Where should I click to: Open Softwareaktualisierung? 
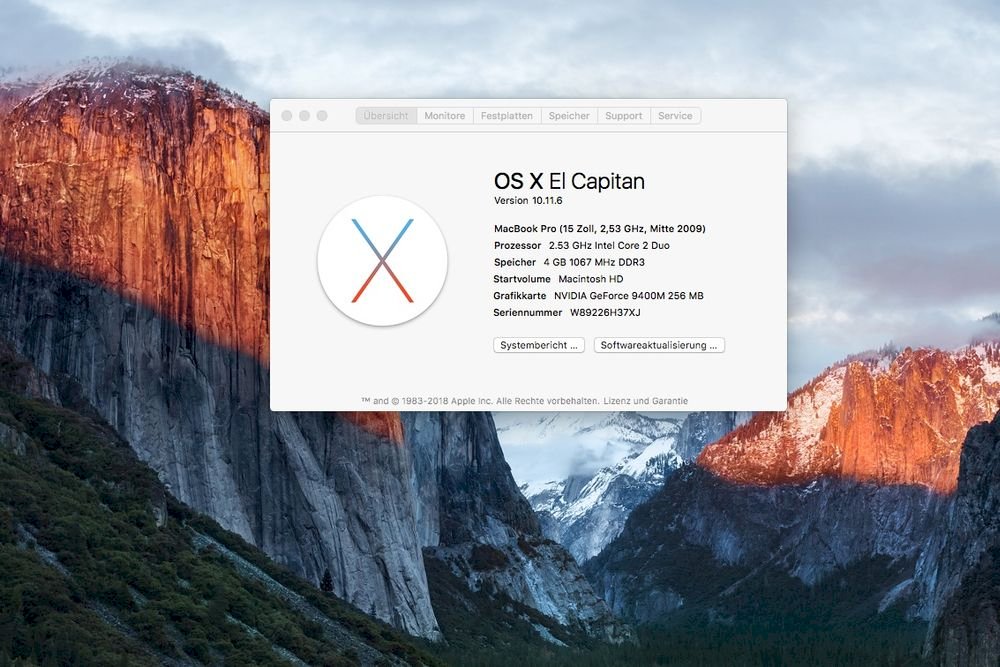click(659, 345)
